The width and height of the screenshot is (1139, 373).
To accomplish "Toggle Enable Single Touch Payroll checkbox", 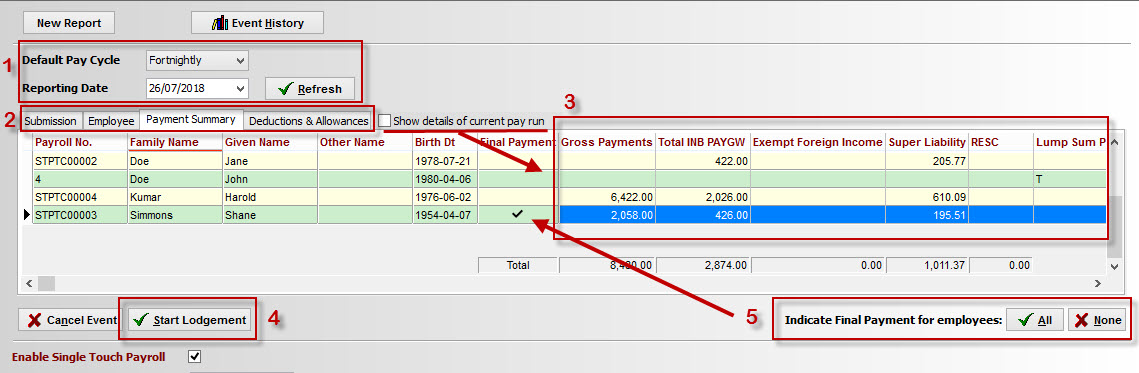I will 194,357.
